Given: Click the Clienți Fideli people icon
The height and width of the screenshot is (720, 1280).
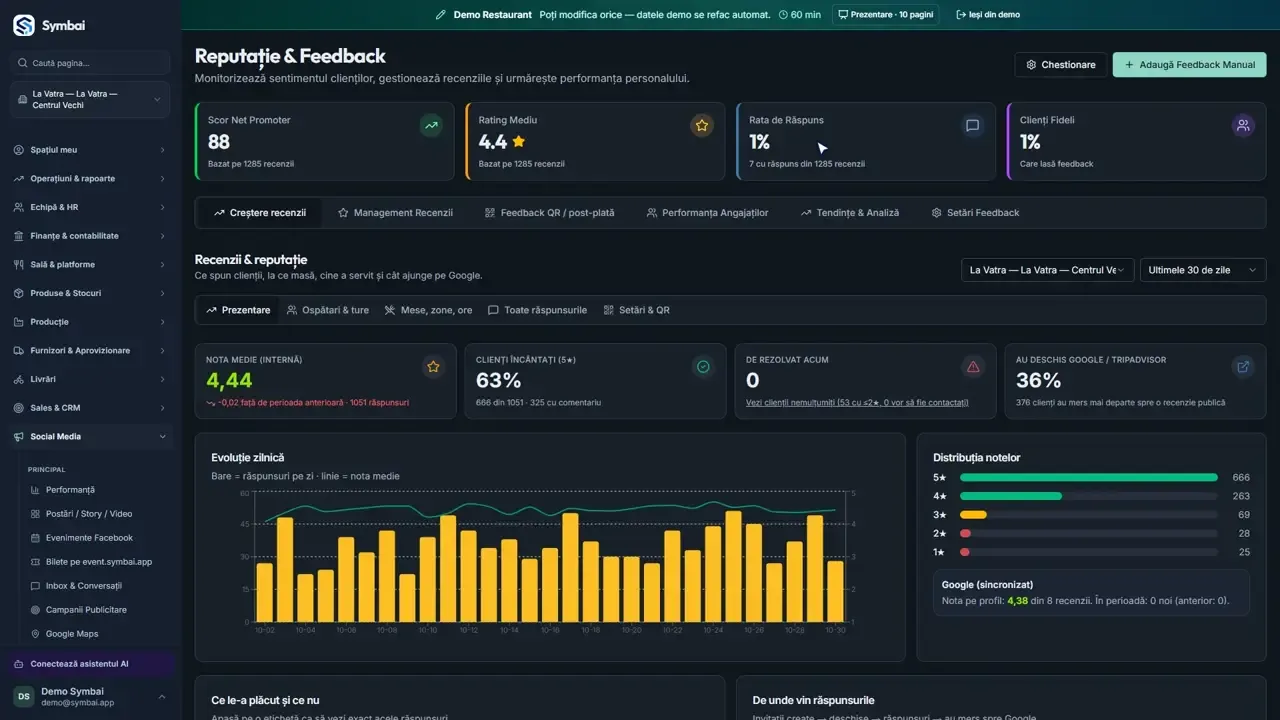Looking at the screenshot, I should 1243,126.
